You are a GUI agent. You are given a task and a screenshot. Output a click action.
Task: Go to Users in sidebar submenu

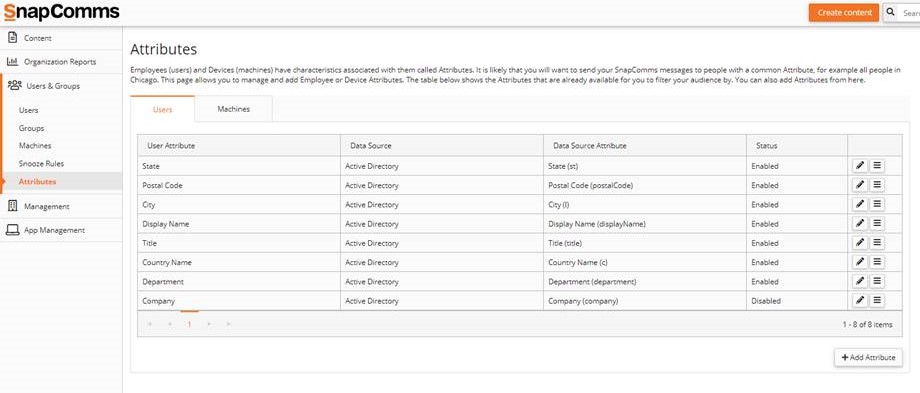click(x=29, y=110)
